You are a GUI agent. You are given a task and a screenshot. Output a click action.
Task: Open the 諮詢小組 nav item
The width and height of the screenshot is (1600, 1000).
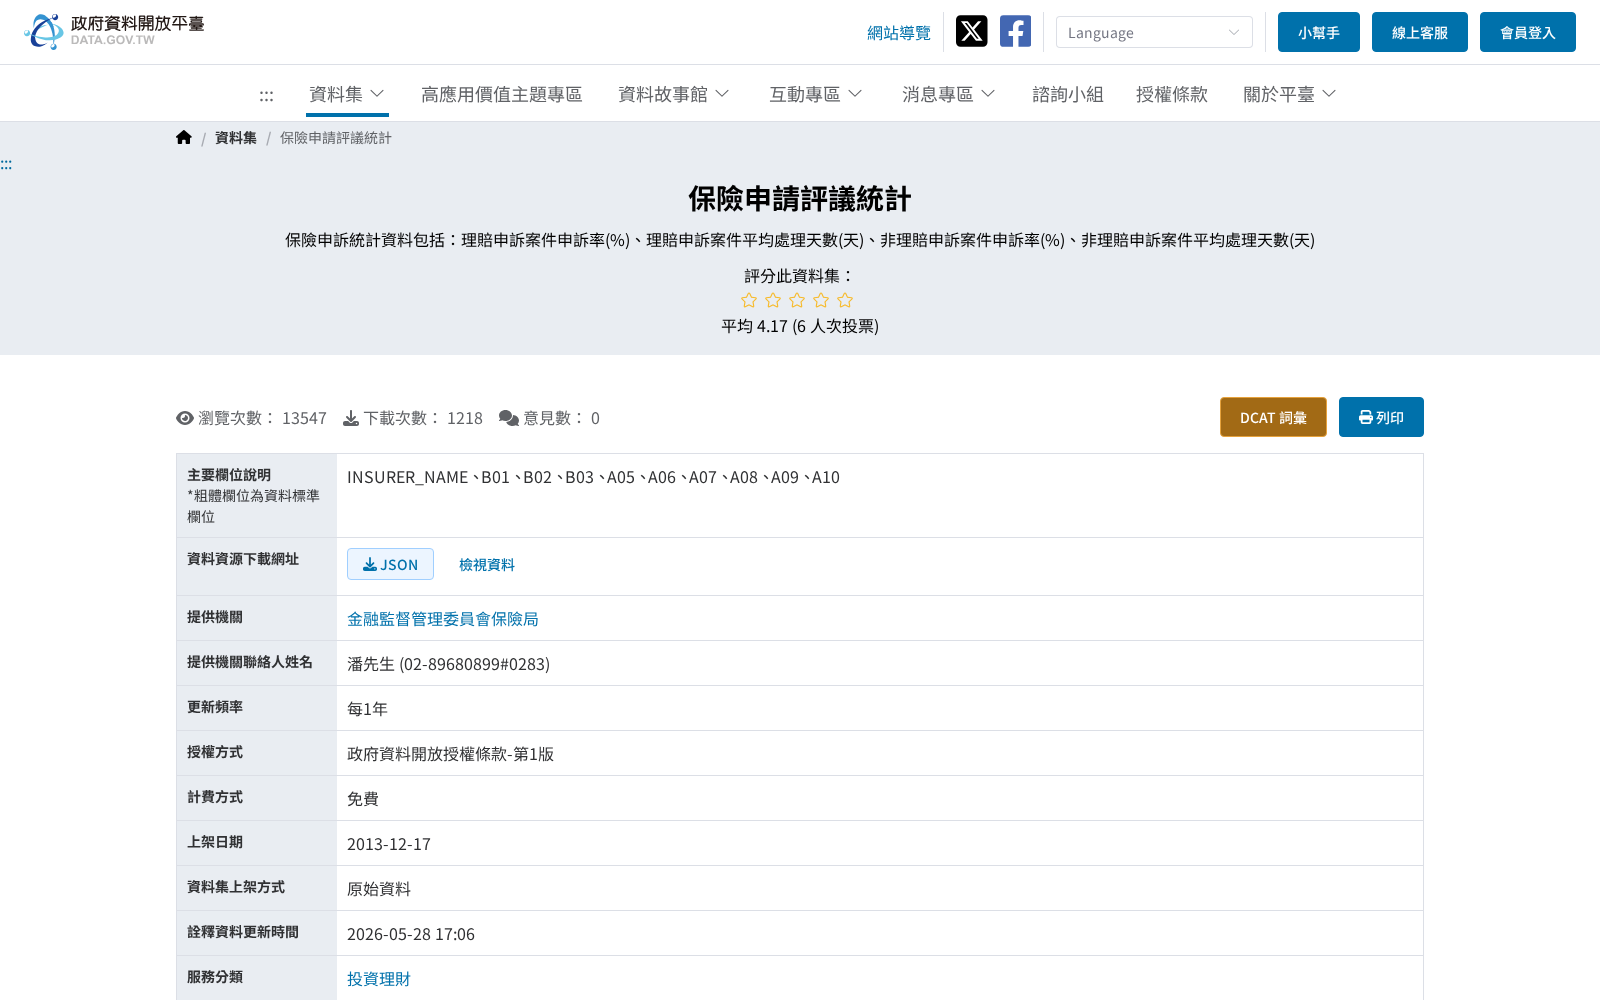(1068, 94)
